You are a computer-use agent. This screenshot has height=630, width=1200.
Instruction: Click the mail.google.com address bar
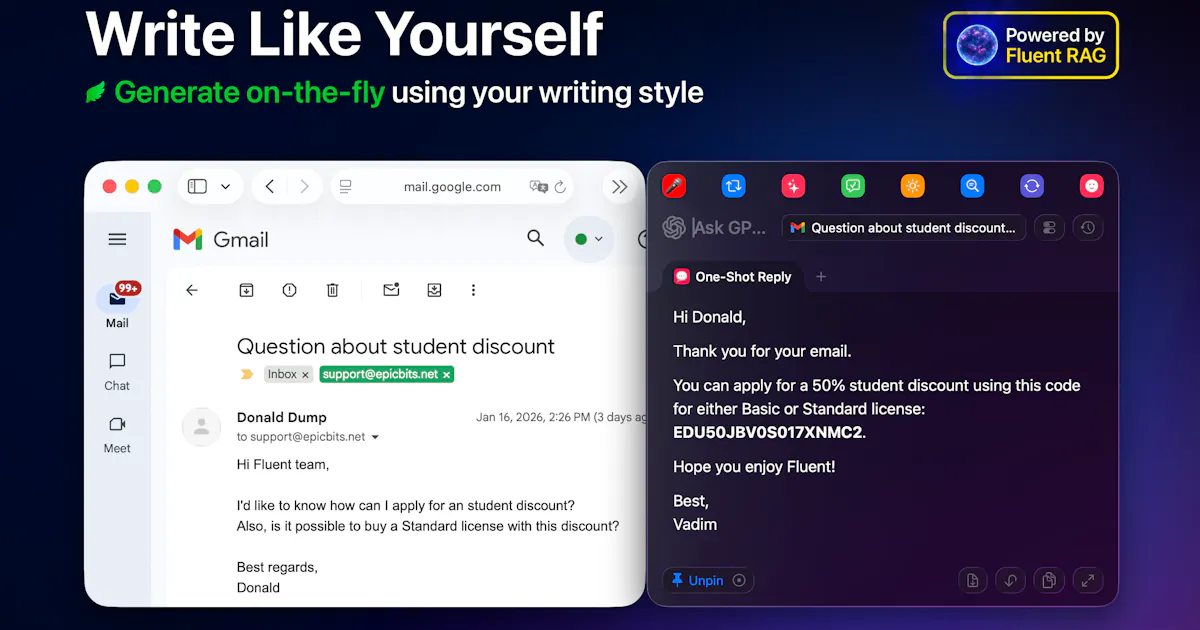[x=452, y=187]
